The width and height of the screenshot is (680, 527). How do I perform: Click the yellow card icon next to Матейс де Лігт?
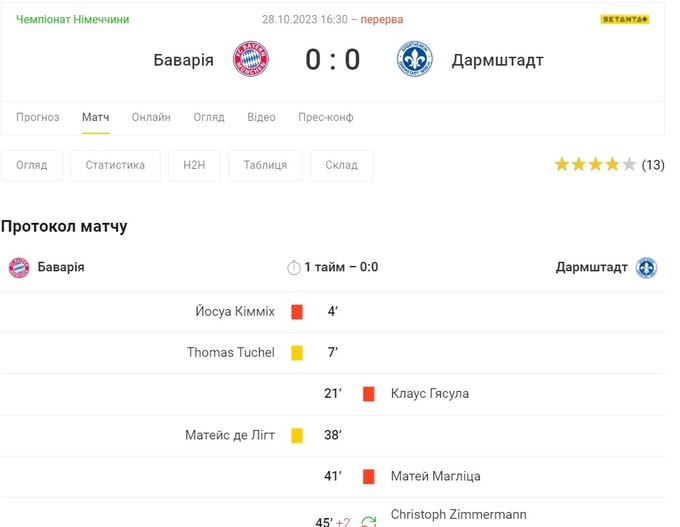(297, 436)
